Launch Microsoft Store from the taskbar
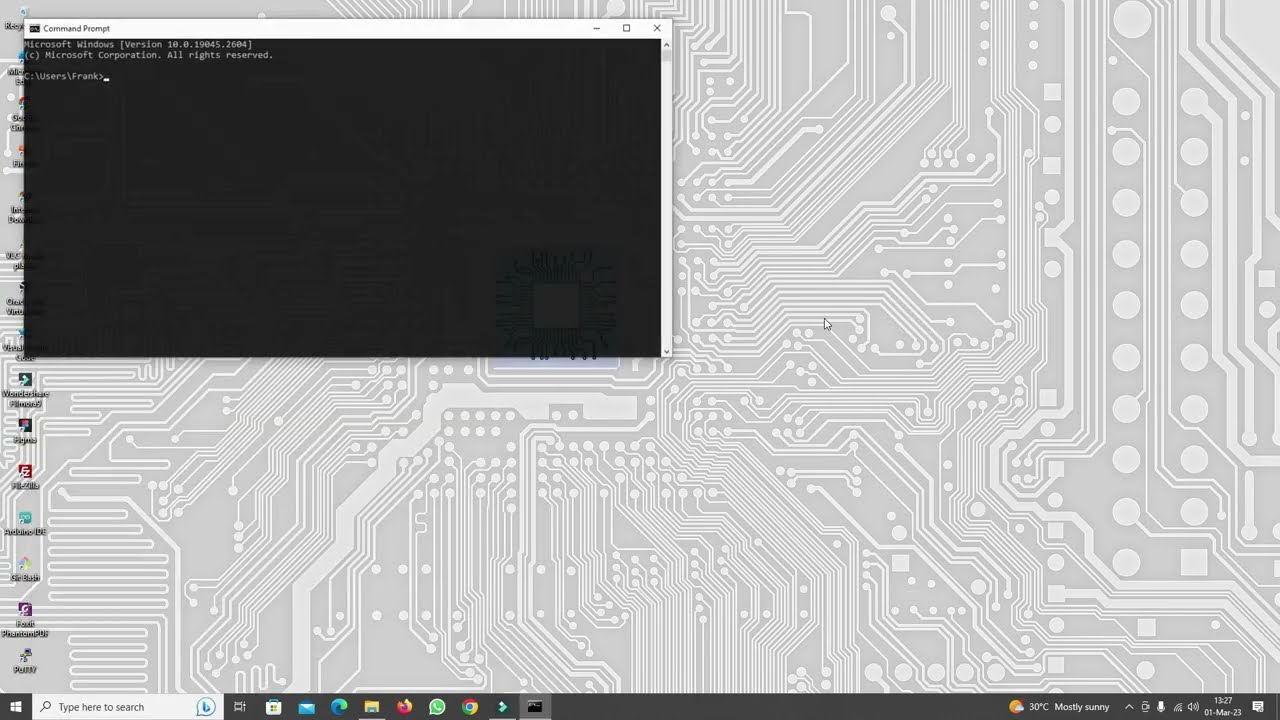The width and height of the screenshot is (1280, 720). pyautogui.click(x=273, y=707)
